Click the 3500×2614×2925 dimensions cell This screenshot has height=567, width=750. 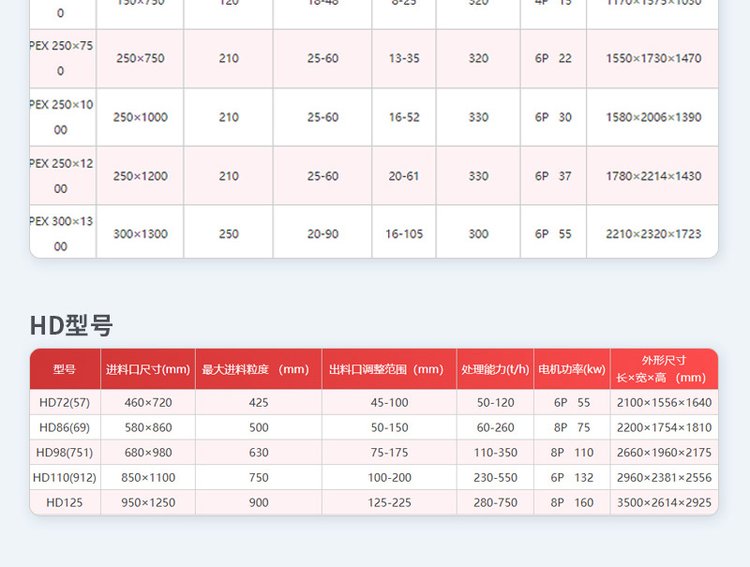(x=663, y=502)
